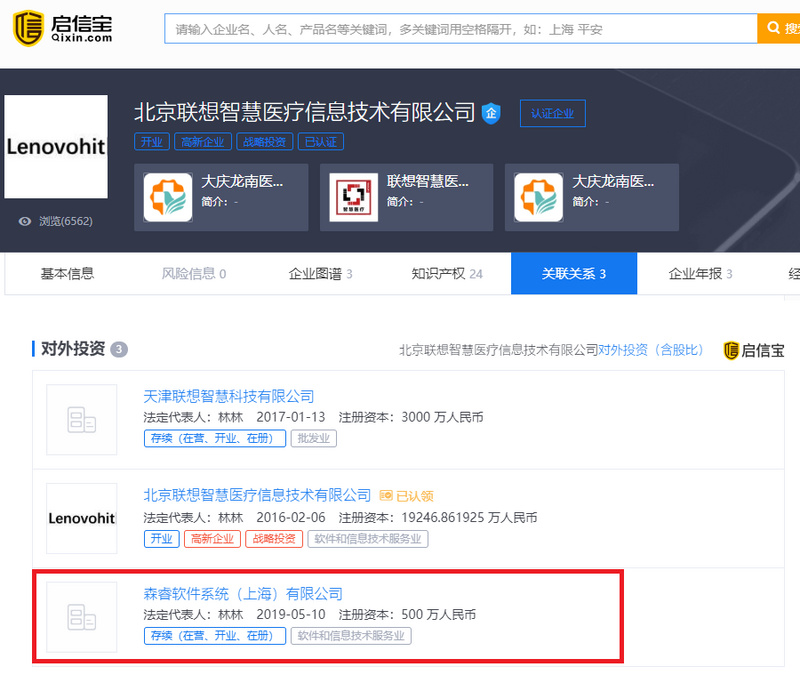Open 天津联想智慧科技有限公司 company link
Image resolution: width=800 pixels, height=683 pixels.
229,397
